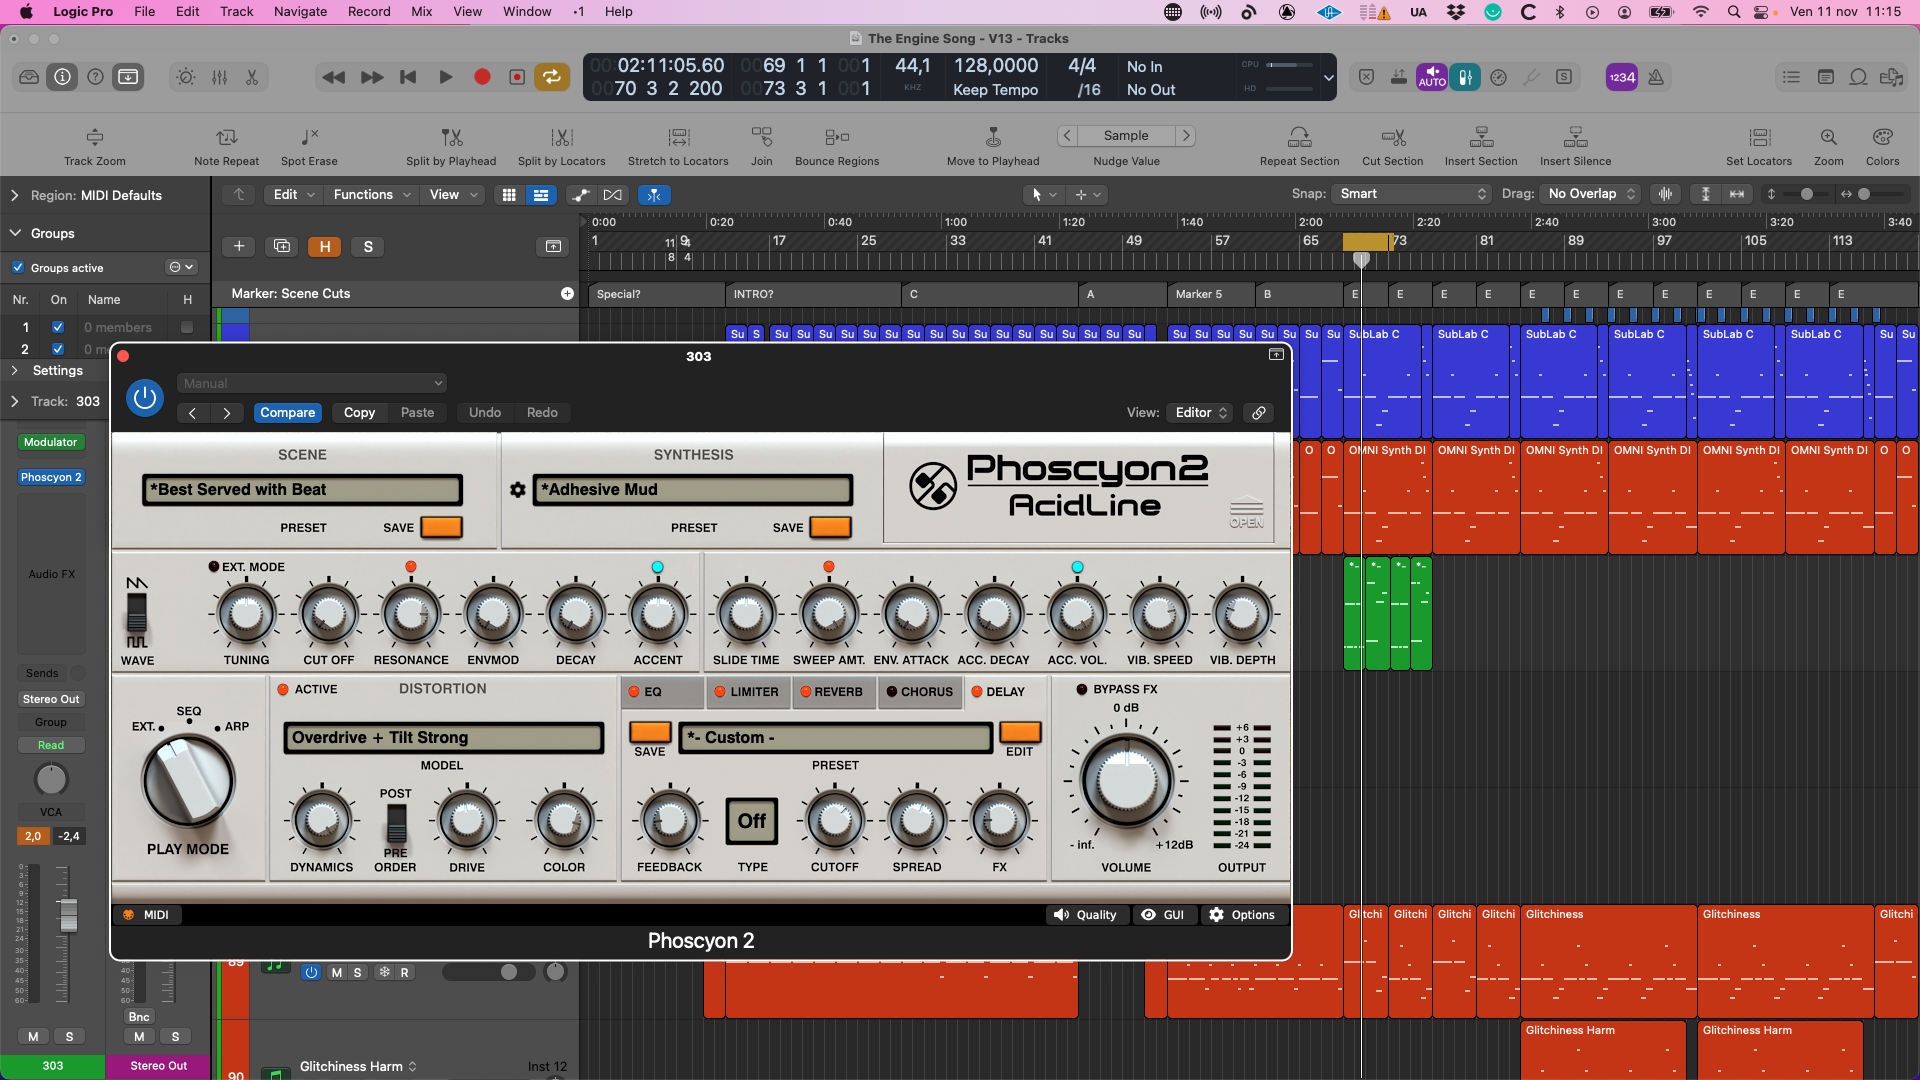This screenshot has height=1080, width=1920.
Task: Open the Library from control bar
Action: [29, 77]
